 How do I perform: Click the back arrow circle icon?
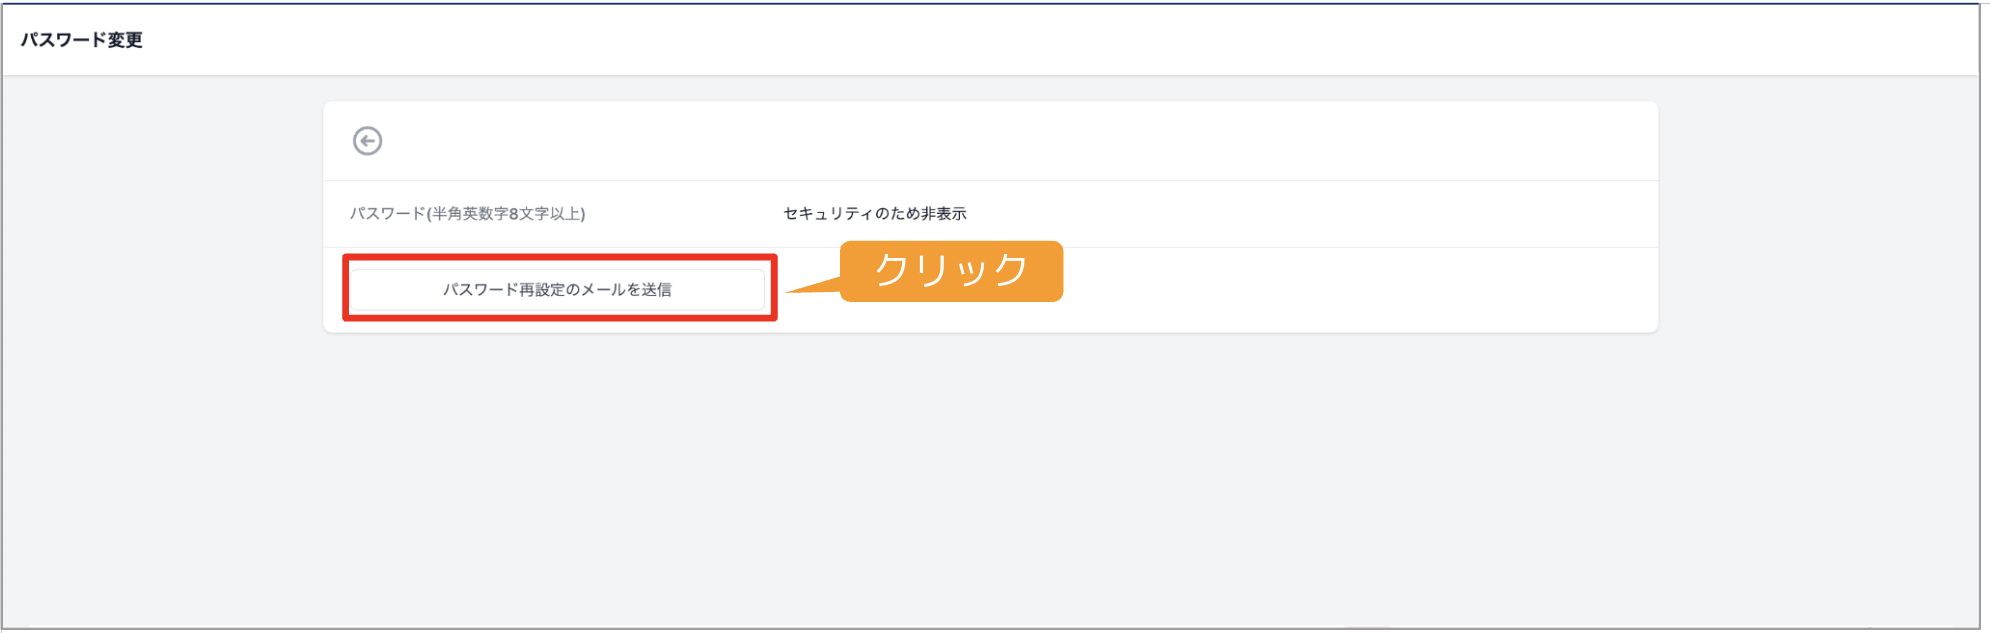coord(367,141)
